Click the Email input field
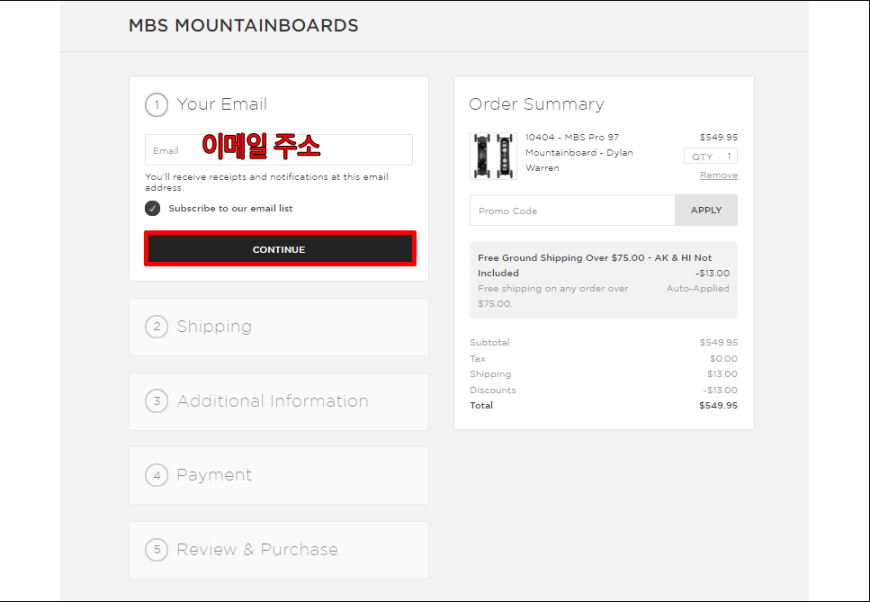 pos(279,150)
